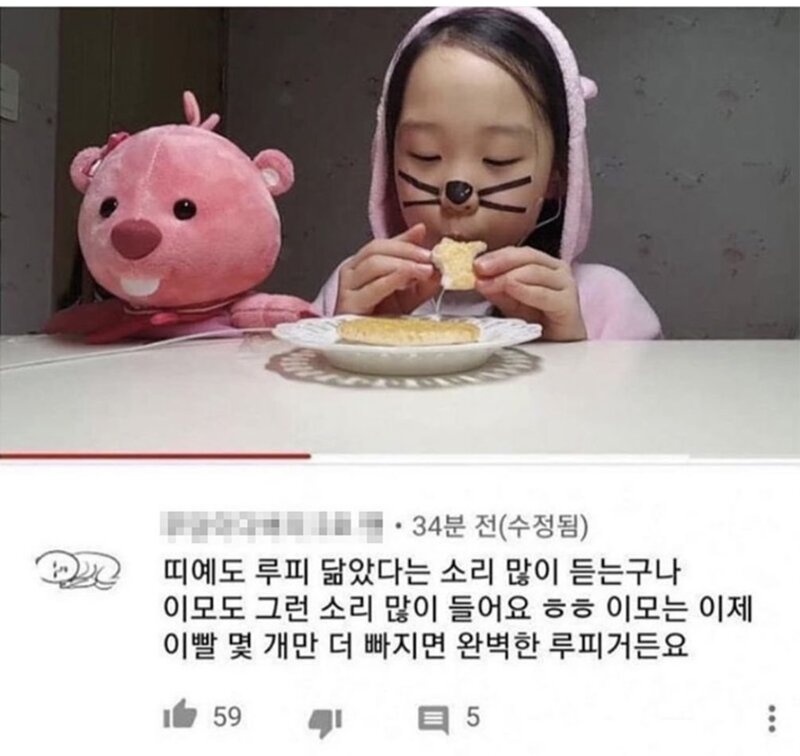800x756 pixels.
Task: Like the comment with thumbs-up icon
Action: point(180,715)
